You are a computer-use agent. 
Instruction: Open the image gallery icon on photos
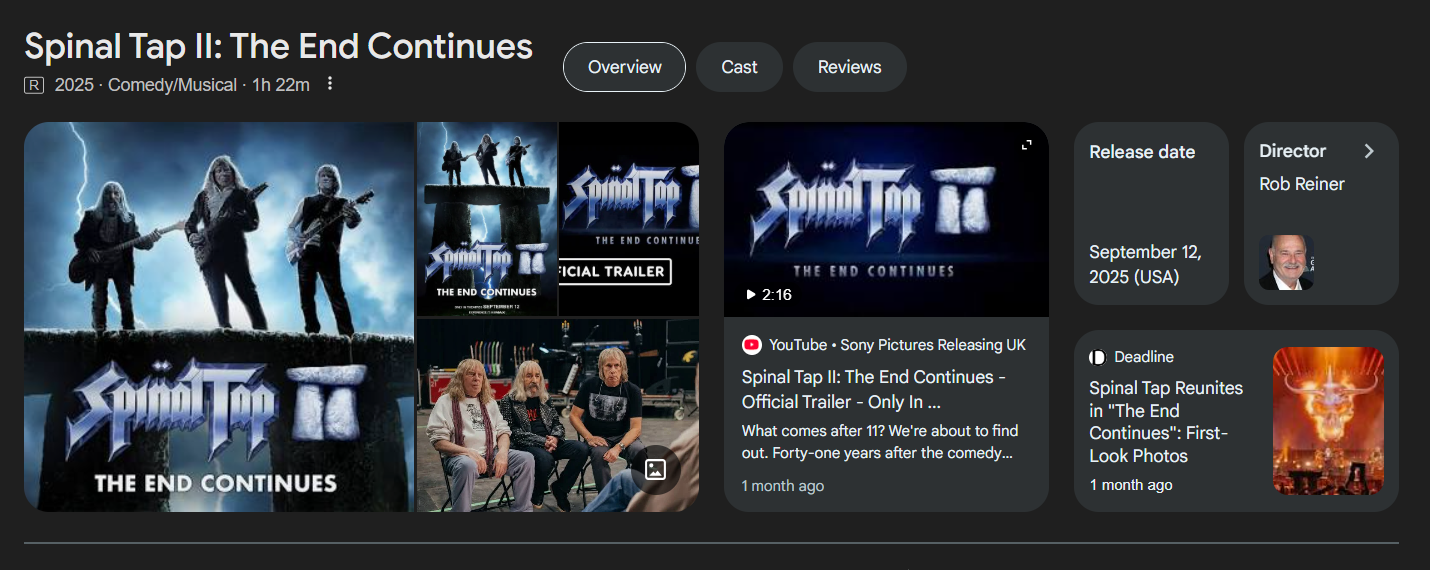coord(655,469)
